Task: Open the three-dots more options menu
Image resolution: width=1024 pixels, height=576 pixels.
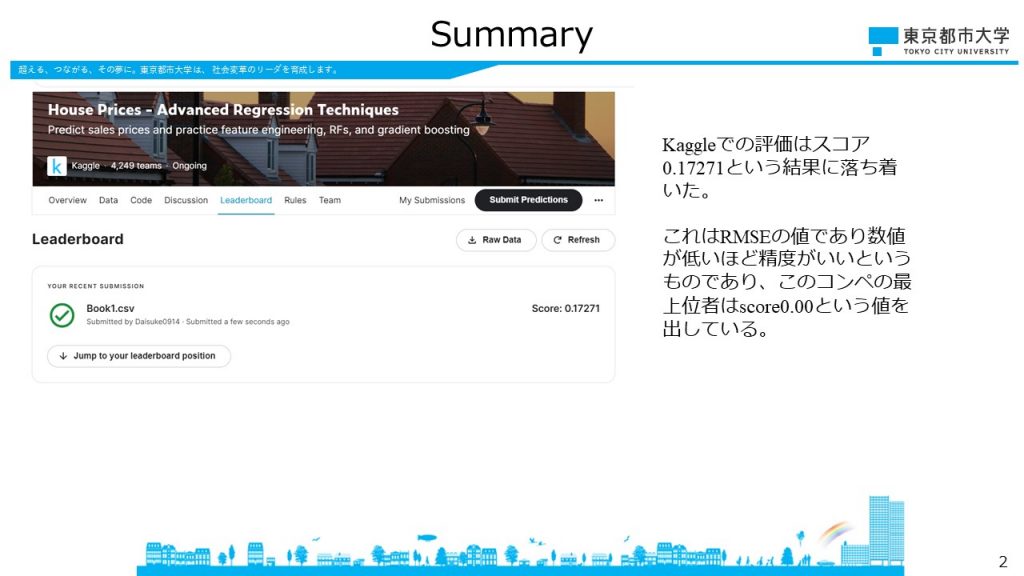Action: click(x=599, y=200)
